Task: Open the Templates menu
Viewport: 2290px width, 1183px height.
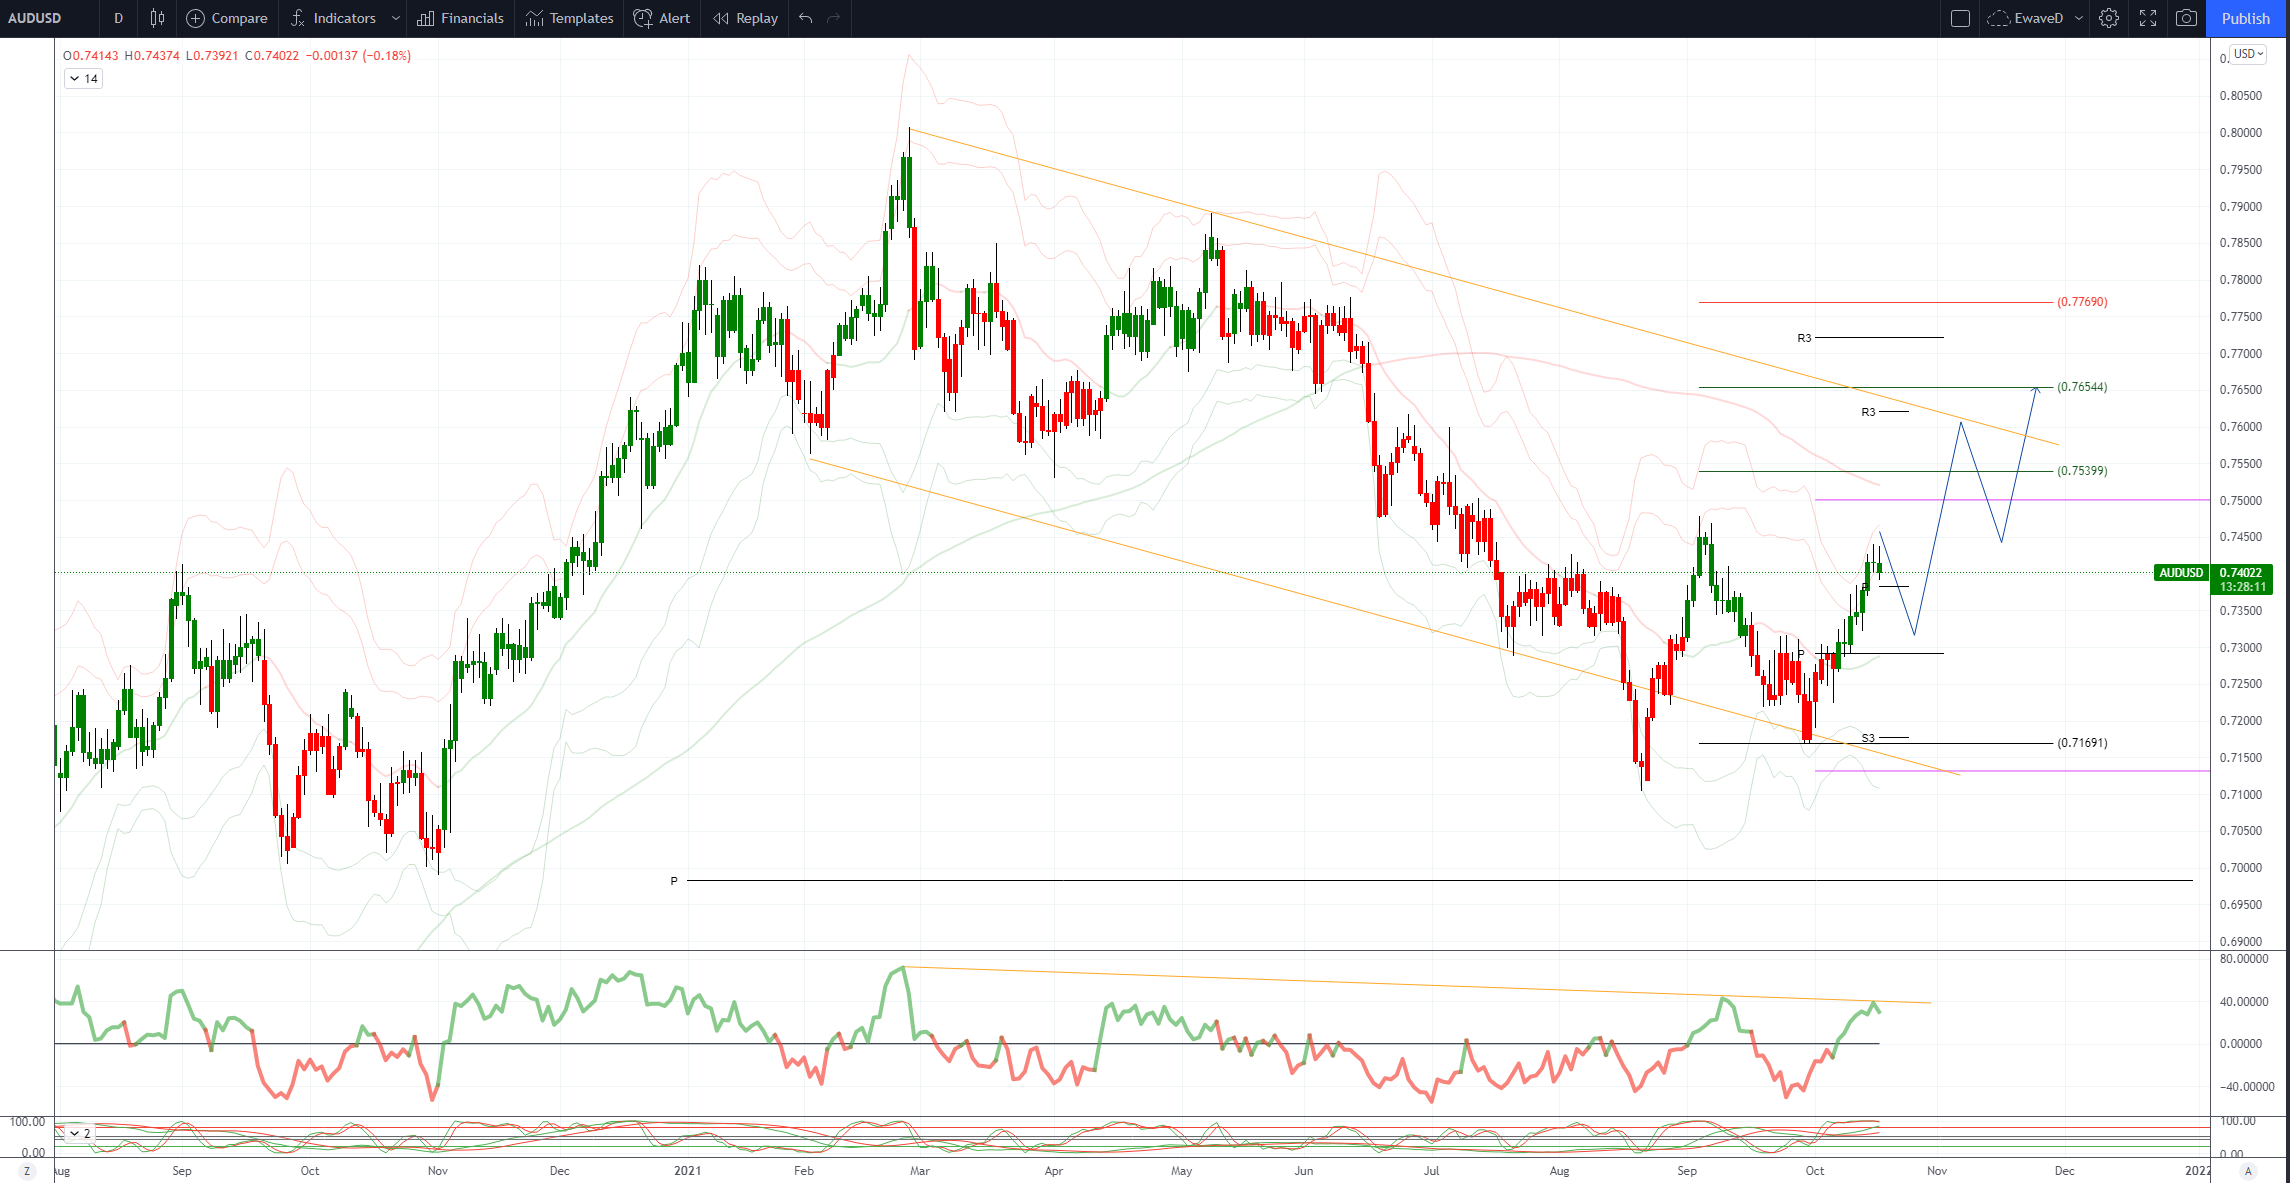Action: [570, 18]
